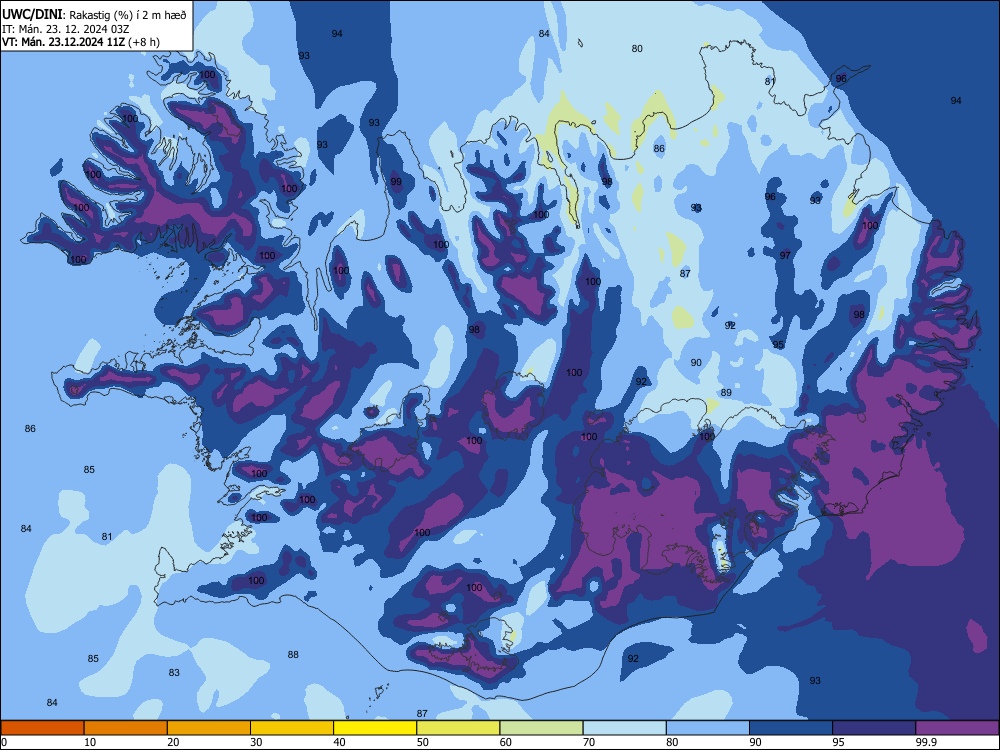
Task: Click the value 87 in the central highlands
Action: pyautogui.click(x=685, y=273)
